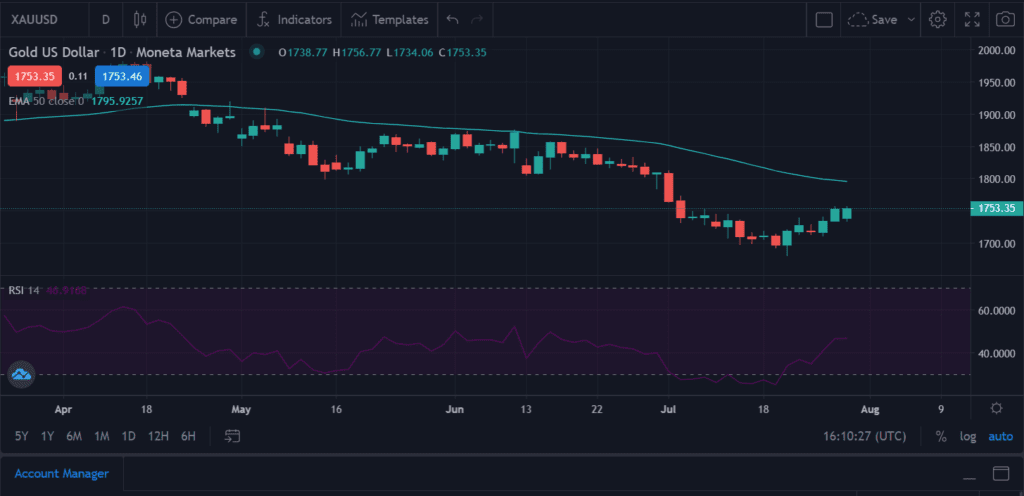Open the Indicators menu
Viewport: 1024px width, 496px height.
[x=294, y=20]
